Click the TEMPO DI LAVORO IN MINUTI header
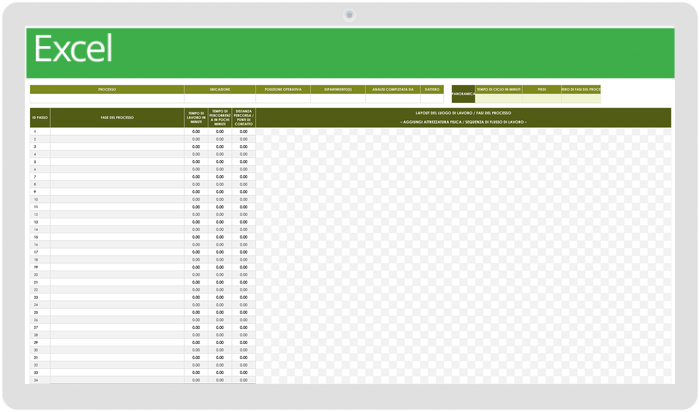The height and width of the screenshot is (412, 700). [x=196, y=117]
